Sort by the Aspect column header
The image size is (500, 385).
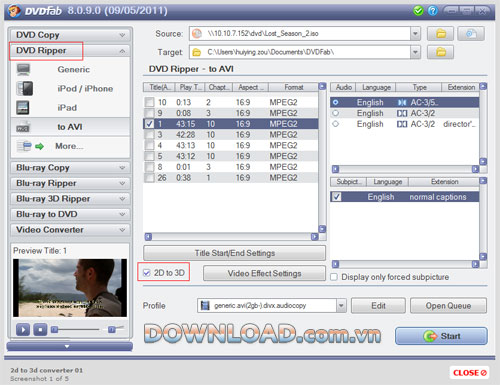point(250,87)
